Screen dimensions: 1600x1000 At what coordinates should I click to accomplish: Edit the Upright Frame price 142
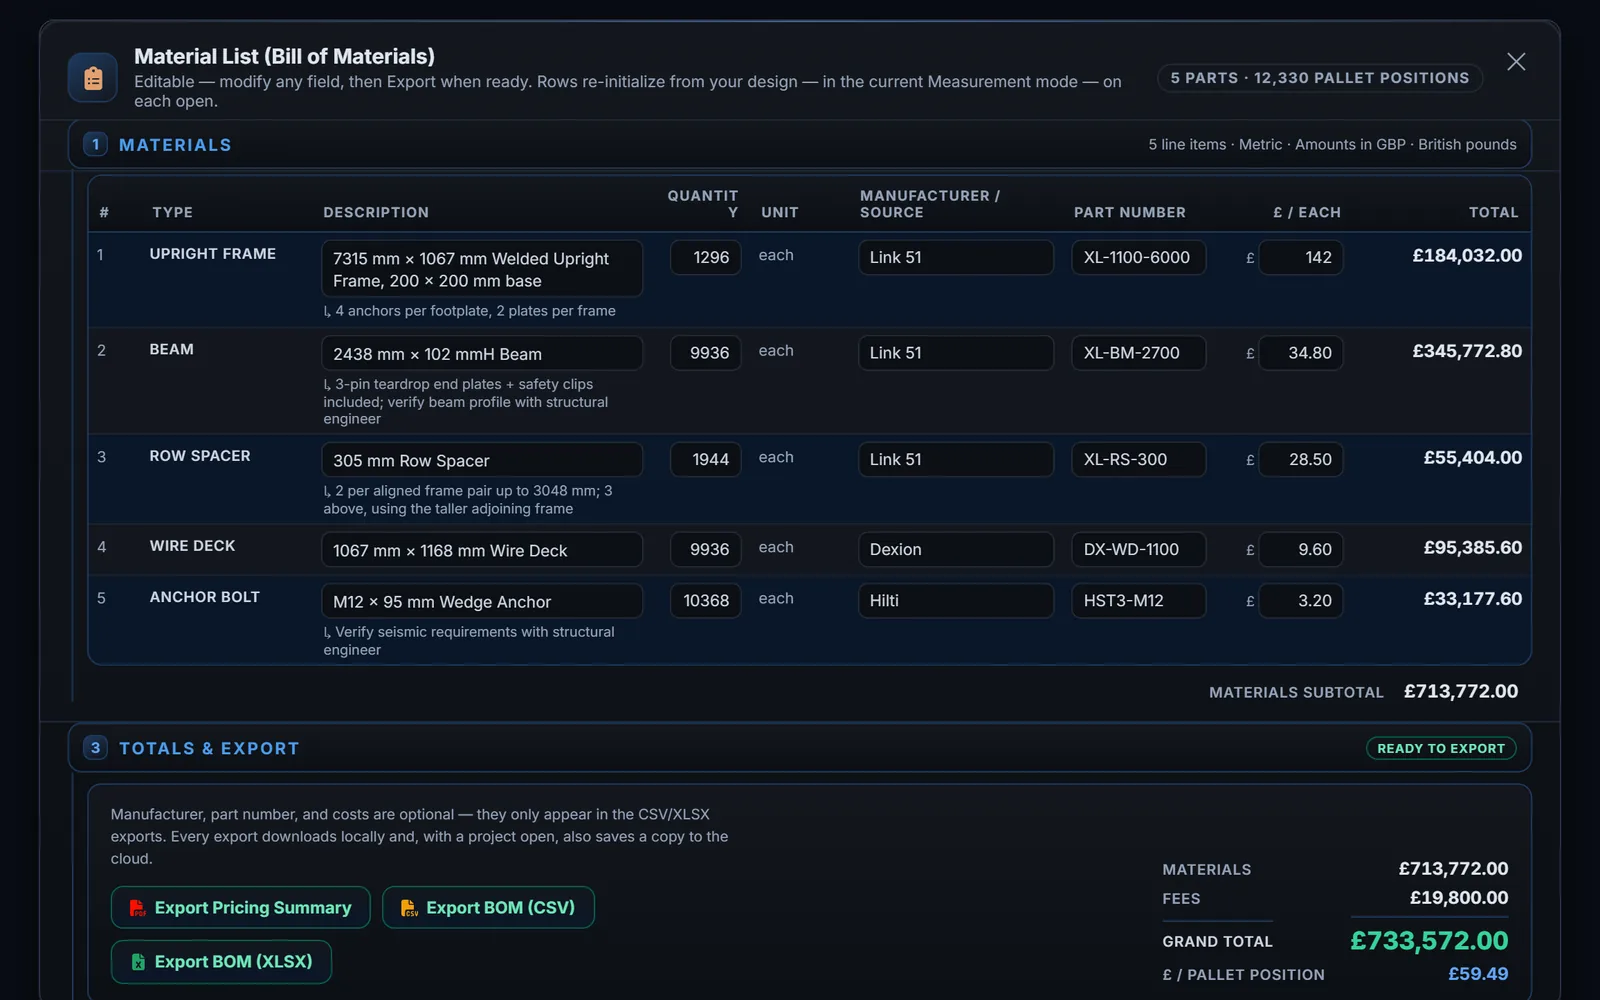(x=1301, y=257)
